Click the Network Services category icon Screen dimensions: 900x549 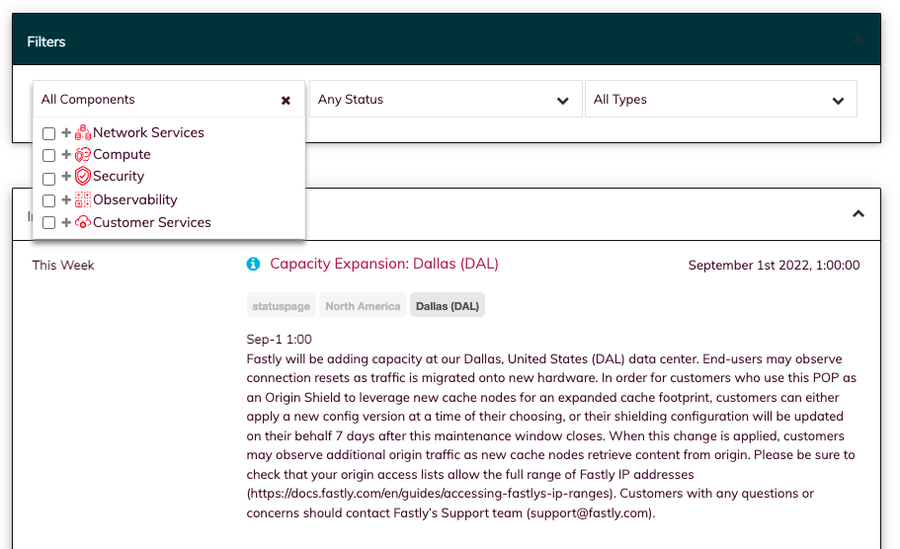[x=83, y=133]
